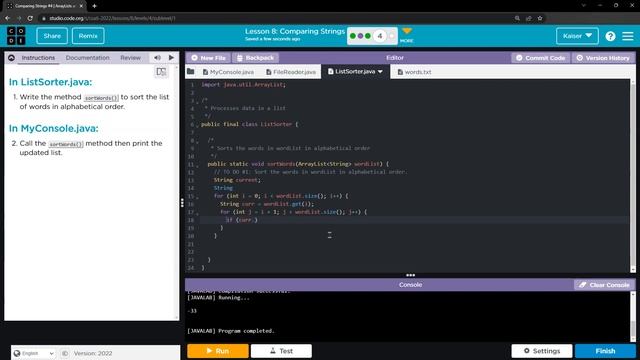
Task: Place cursor on line 18 if statement
Action: pos(241,220)
